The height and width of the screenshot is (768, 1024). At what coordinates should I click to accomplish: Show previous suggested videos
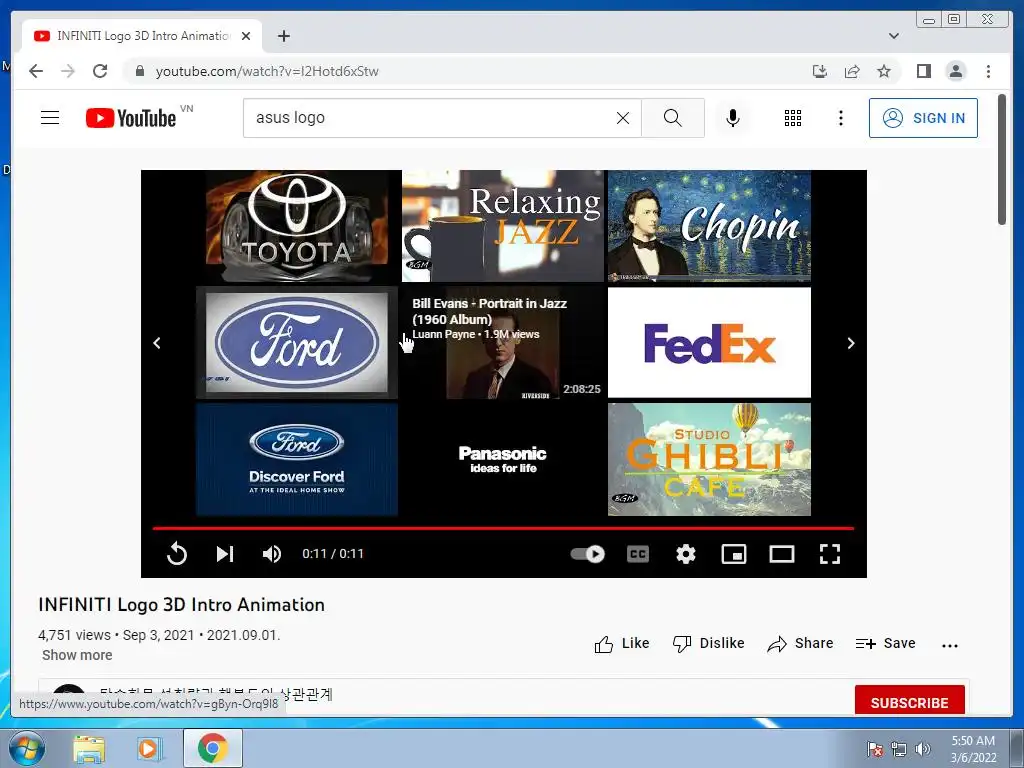[157, 343]
